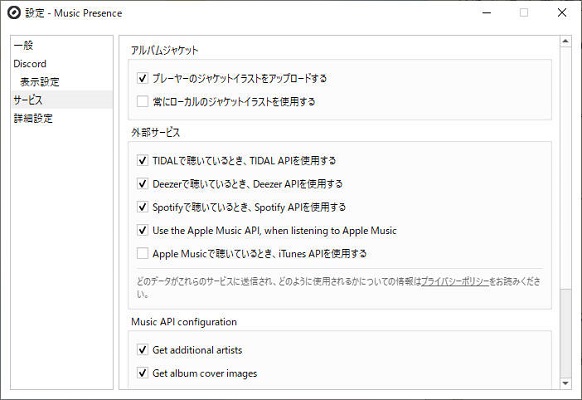Toggle the TIDAL API checkbox
This screenshot has height=400, width=582.
pos(143,160)
